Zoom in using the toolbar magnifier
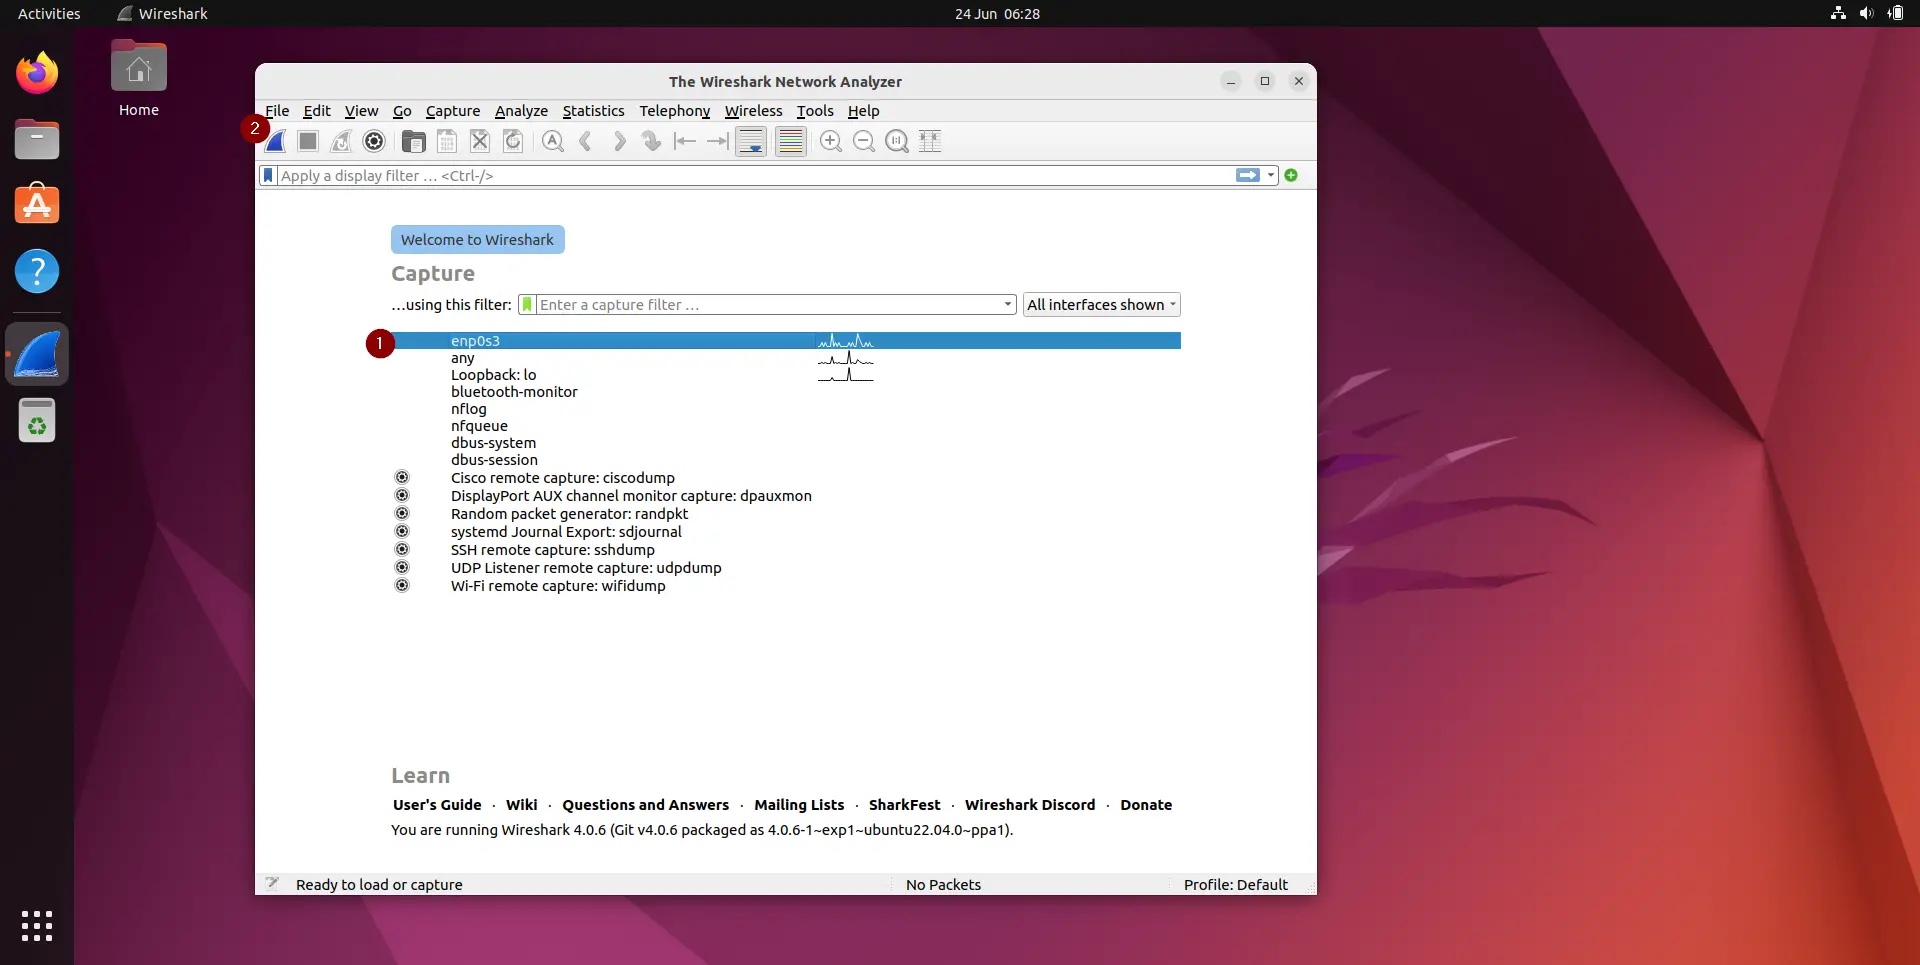The image size is (1920, 965). pos(830,141)
